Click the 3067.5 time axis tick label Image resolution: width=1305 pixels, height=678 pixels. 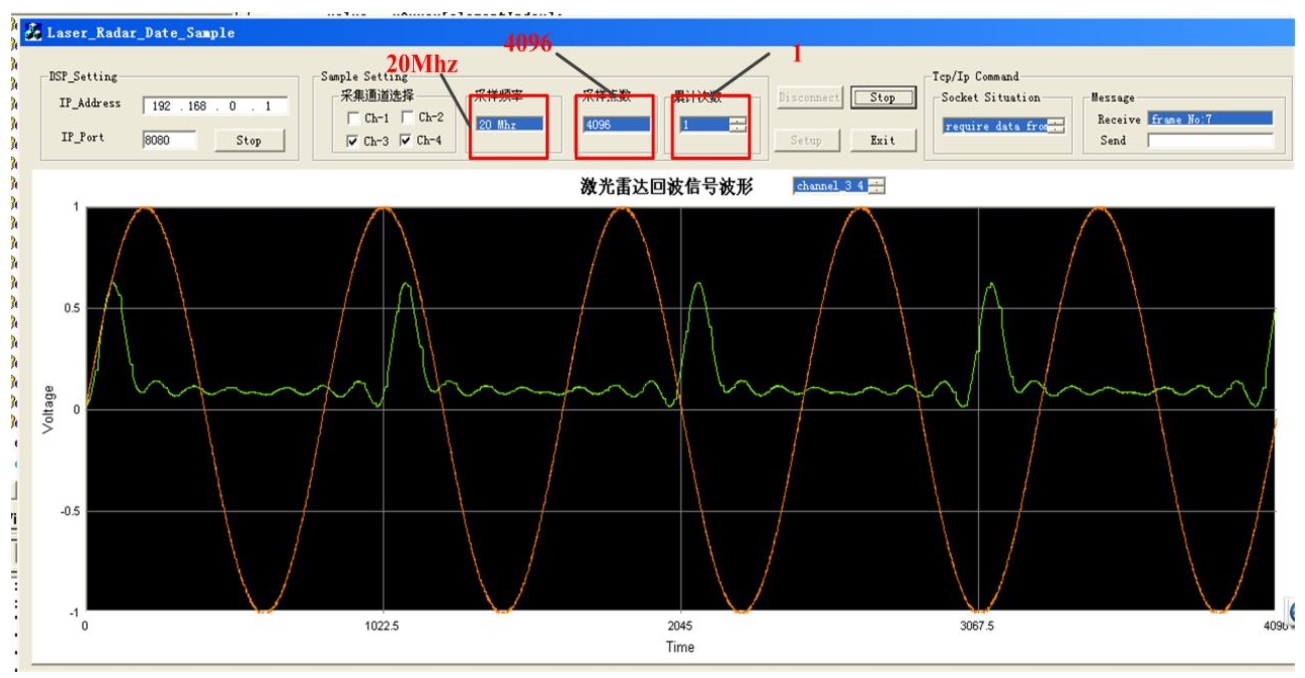(x=977, y=626)
